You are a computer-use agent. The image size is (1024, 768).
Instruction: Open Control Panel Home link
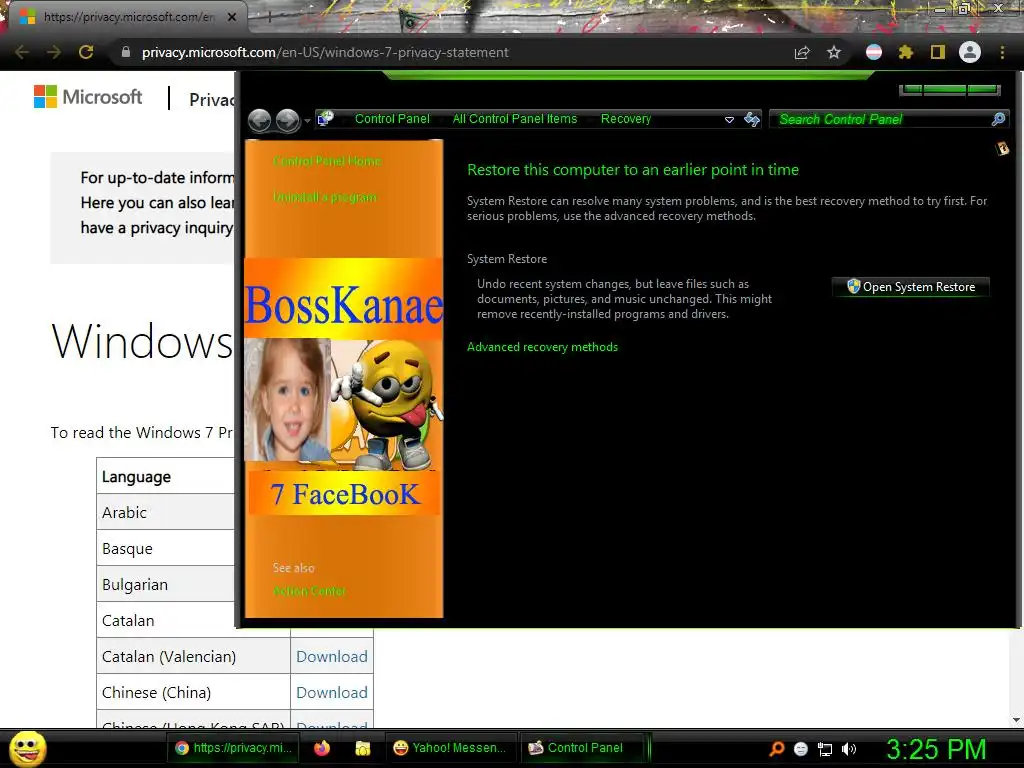point(327,161)
